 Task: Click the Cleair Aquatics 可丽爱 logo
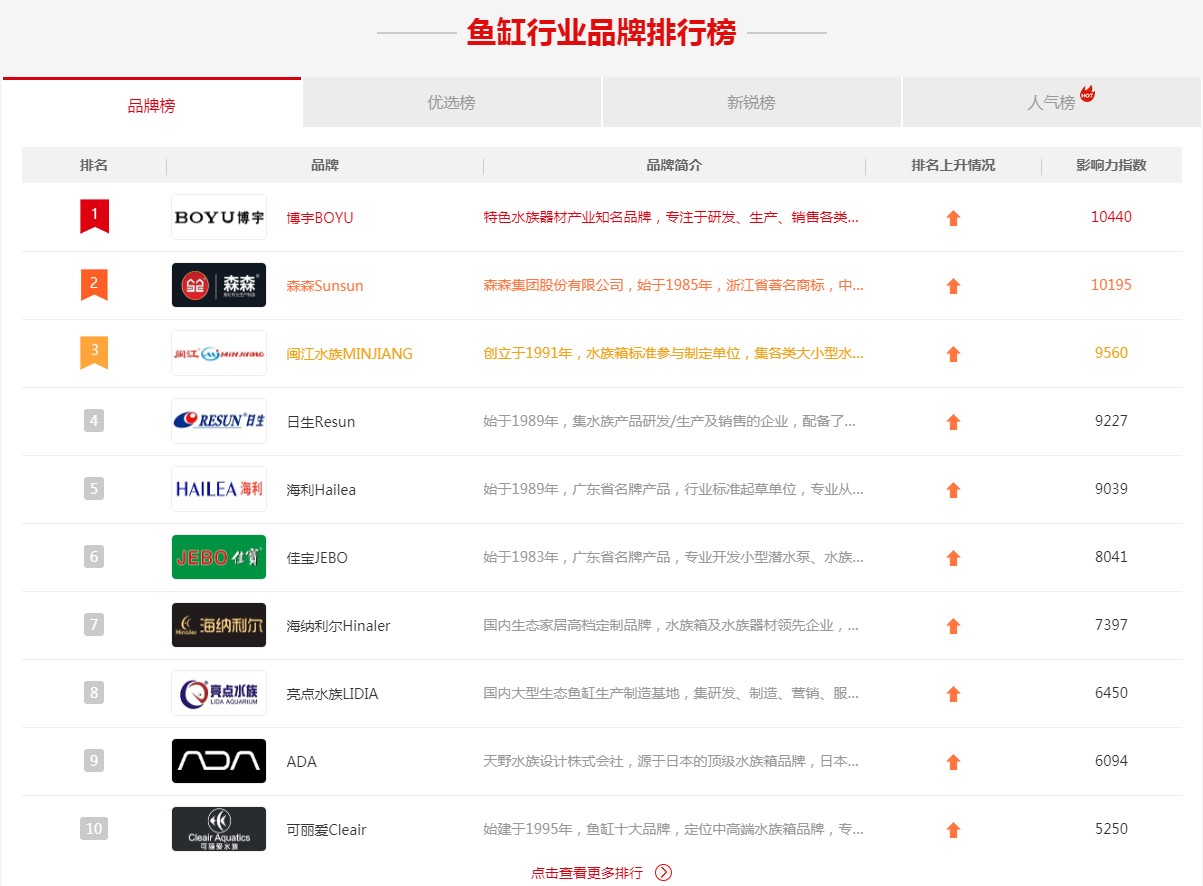click(218, 829)
